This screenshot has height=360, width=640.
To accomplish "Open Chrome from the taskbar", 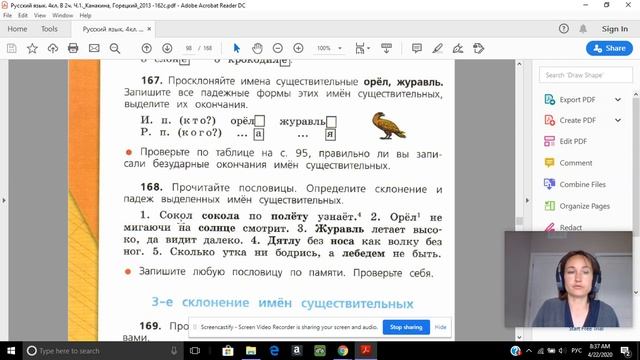I will pyautogui.click(x=342, y=351).
